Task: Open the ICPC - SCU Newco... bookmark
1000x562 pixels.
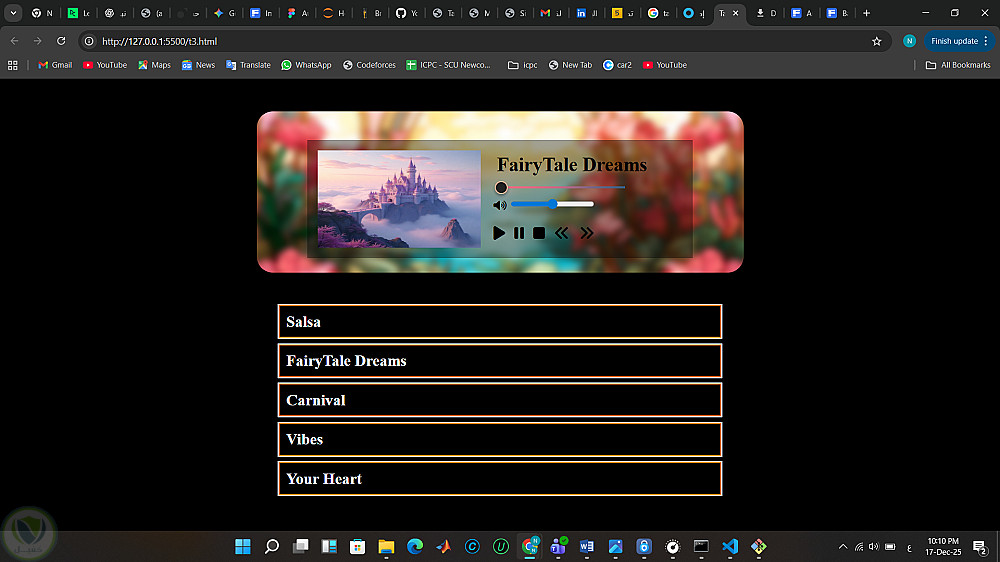Action: click(x=448, y=65)
